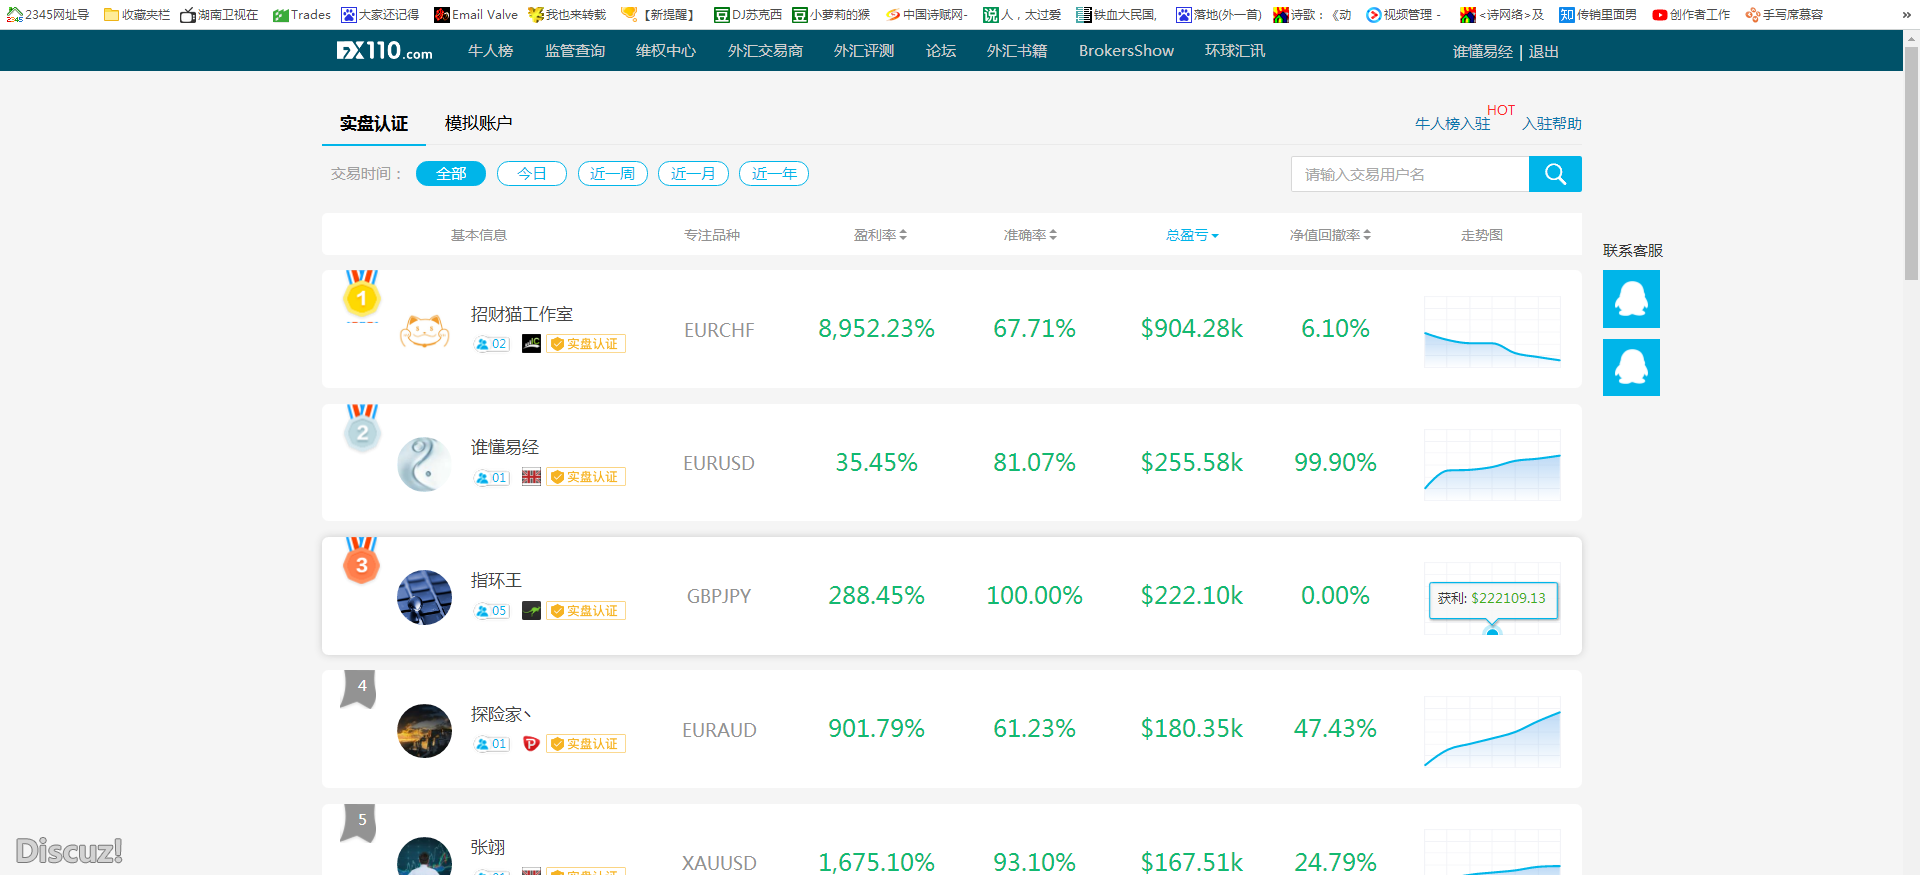The width and height of the screenshot is (1920, 875).
Task: Click 实盘认证 badge for 谁懂易经
Action: tap(586, 477)
